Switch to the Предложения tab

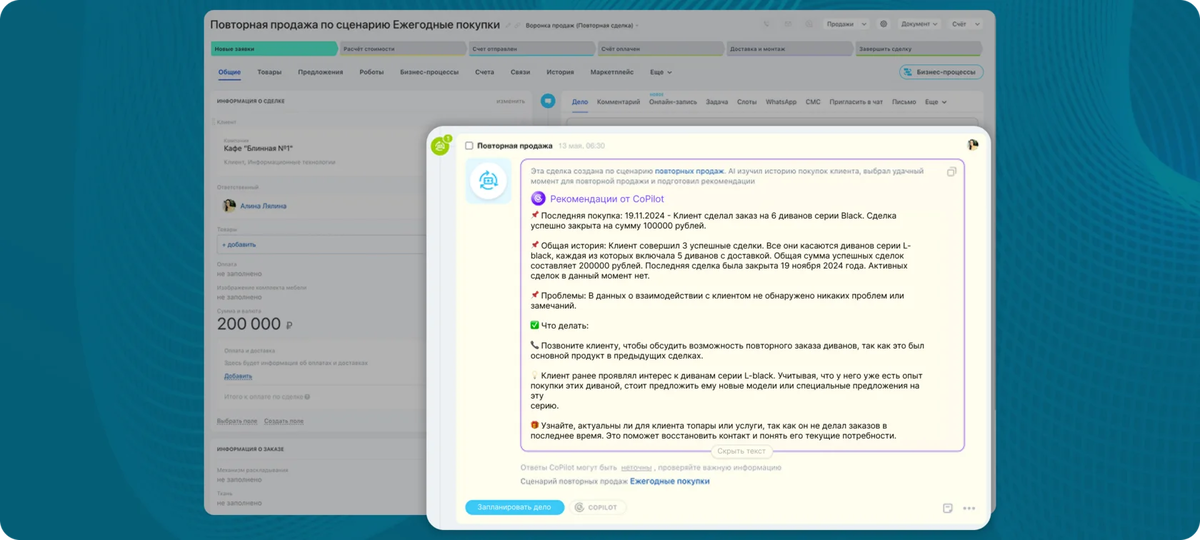320,72
